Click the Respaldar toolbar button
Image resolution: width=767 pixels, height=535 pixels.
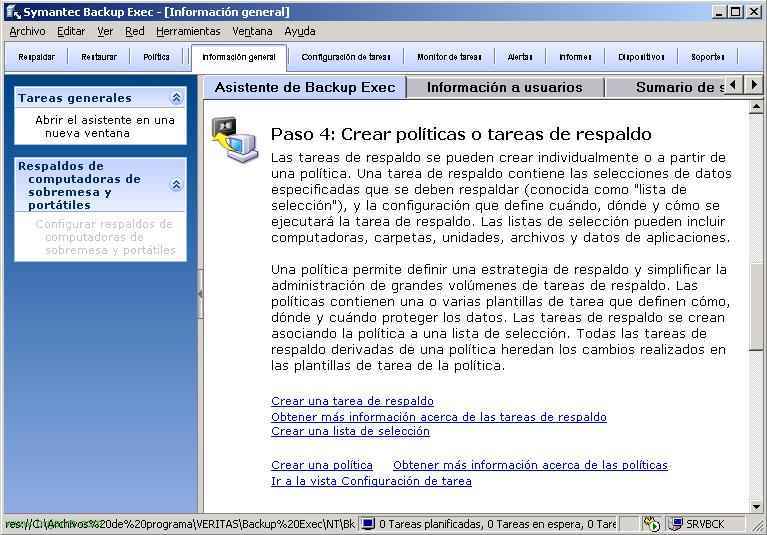tap(37, 57)
